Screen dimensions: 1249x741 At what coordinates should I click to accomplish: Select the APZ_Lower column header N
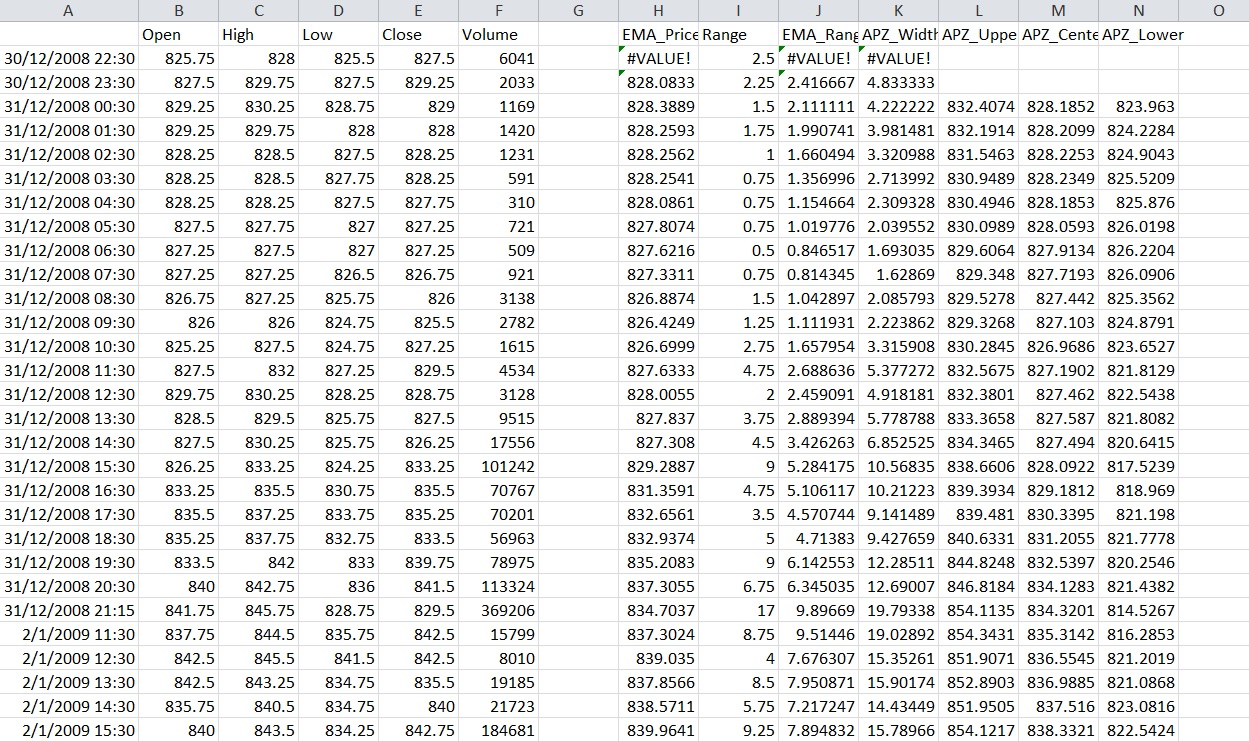pyautogui.click(x=1137, y=10)
